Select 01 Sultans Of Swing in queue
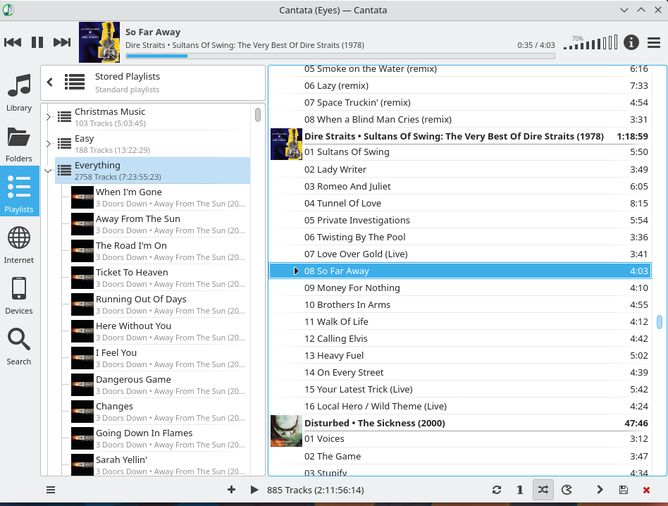Image resolution: width=668 pixels, height=506 pixels. (x=460, y=152)
